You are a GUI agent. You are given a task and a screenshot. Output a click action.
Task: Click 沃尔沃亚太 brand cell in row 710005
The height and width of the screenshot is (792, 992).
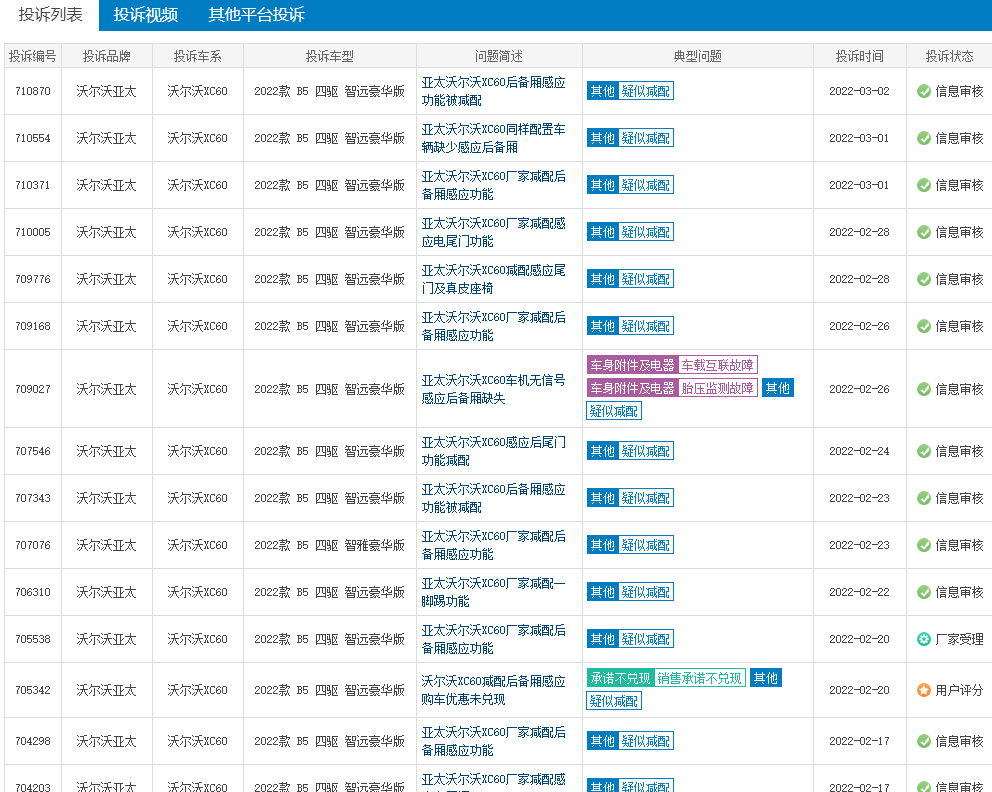tap(106, 232)
